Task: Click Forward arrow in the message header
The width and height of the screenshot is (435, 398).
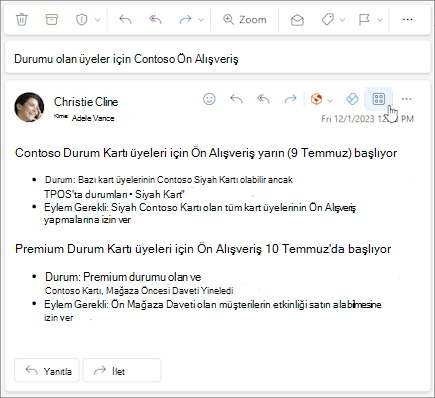Action: coord(290,99)
